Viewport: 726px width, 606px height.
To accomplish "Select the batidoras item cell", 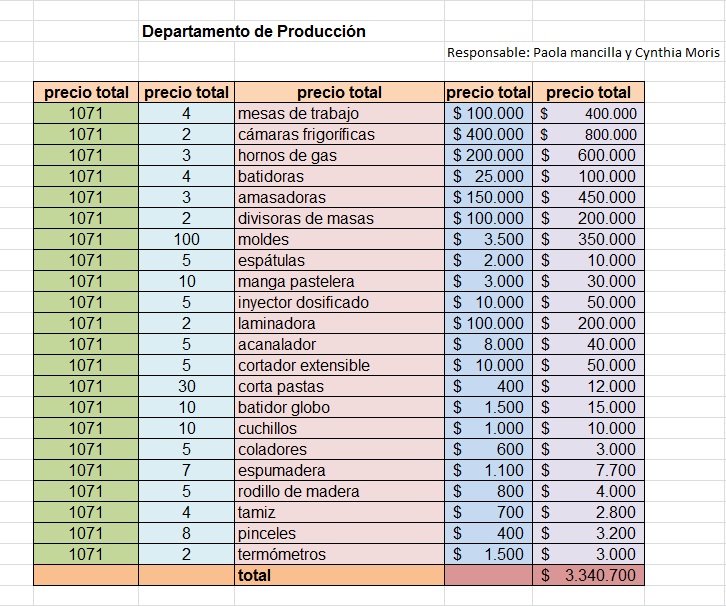I will pyautogui.click(x=339, y=176).
